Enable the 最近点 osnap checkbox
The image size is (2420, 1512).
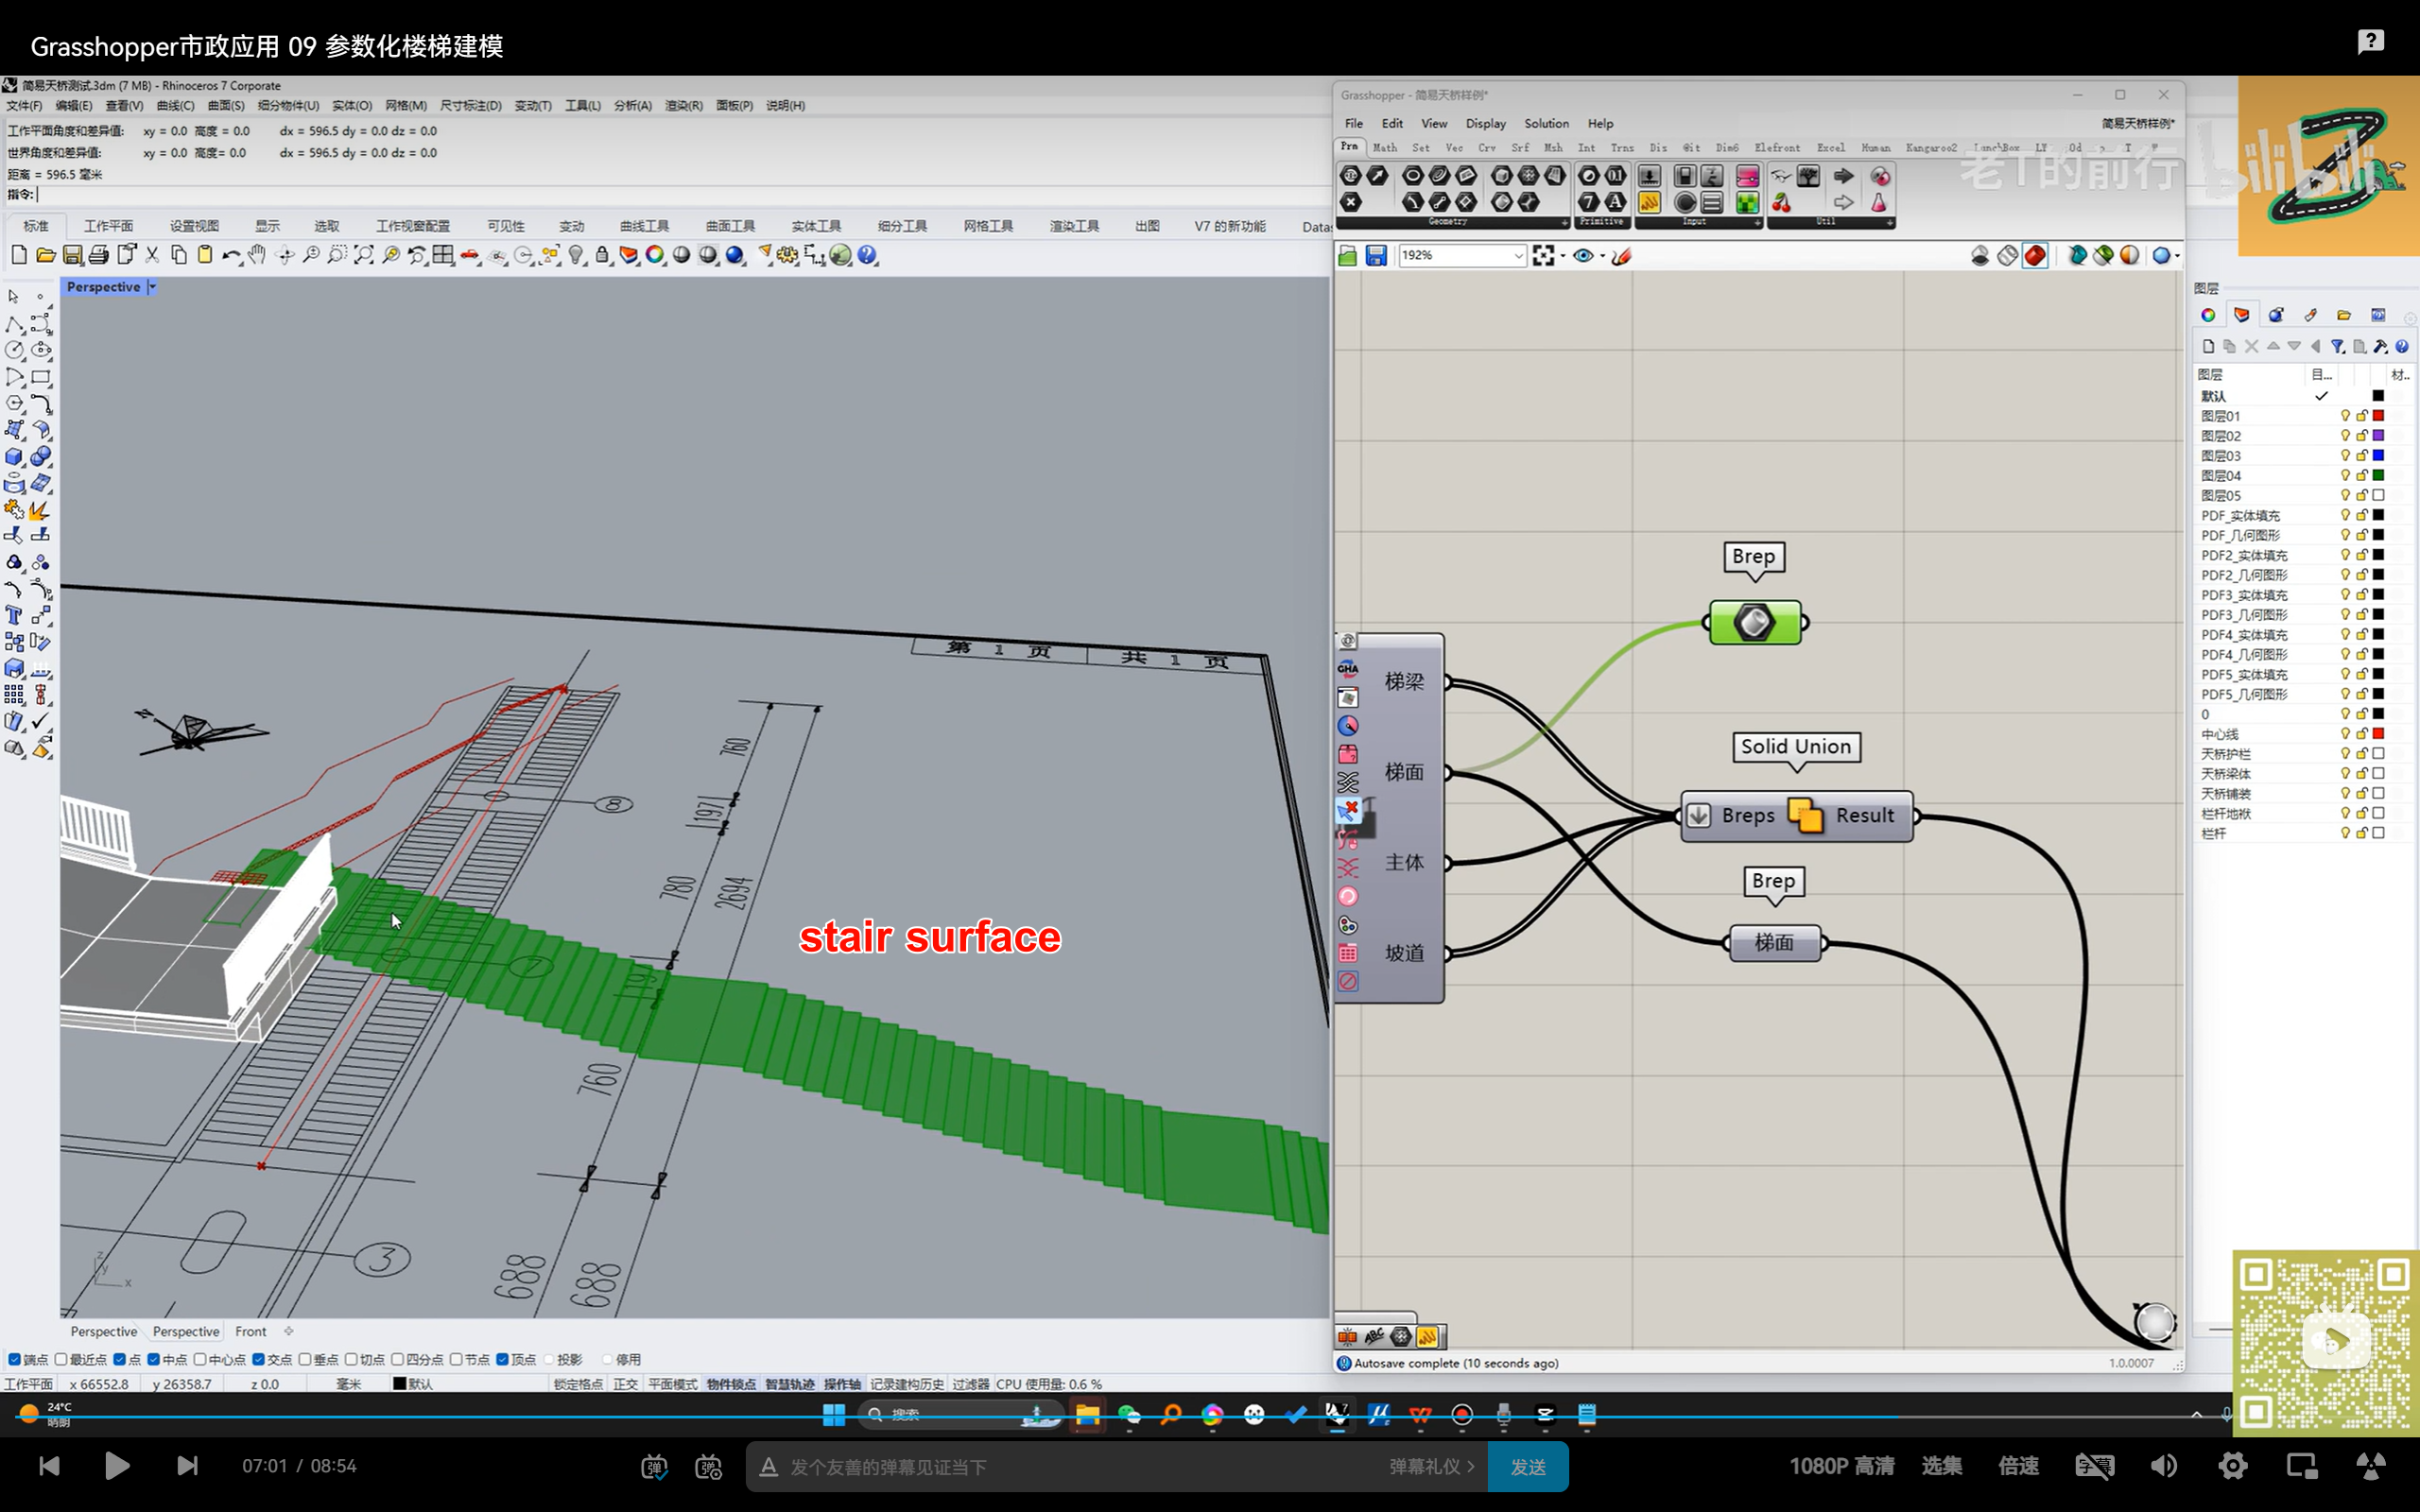[62, 1359]
